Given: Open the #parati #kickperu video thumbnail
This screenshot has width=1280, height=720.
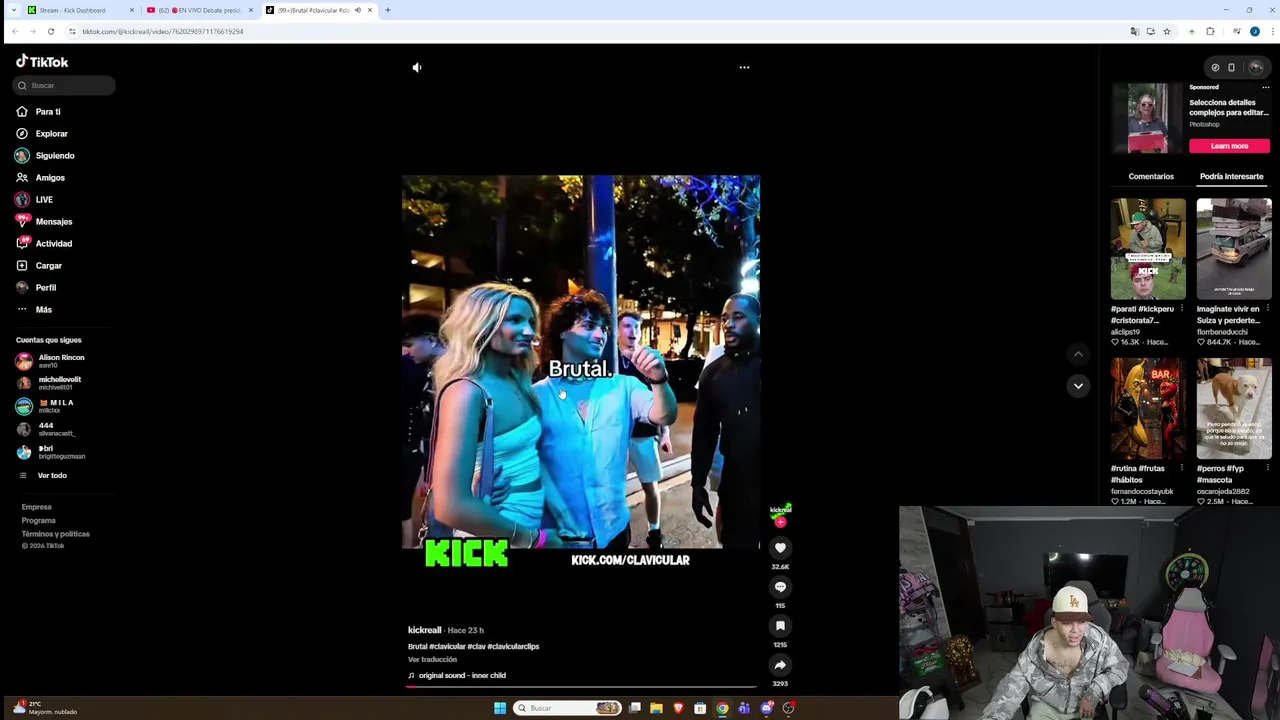Looking at the screenshot, I should coord(1148,249).
